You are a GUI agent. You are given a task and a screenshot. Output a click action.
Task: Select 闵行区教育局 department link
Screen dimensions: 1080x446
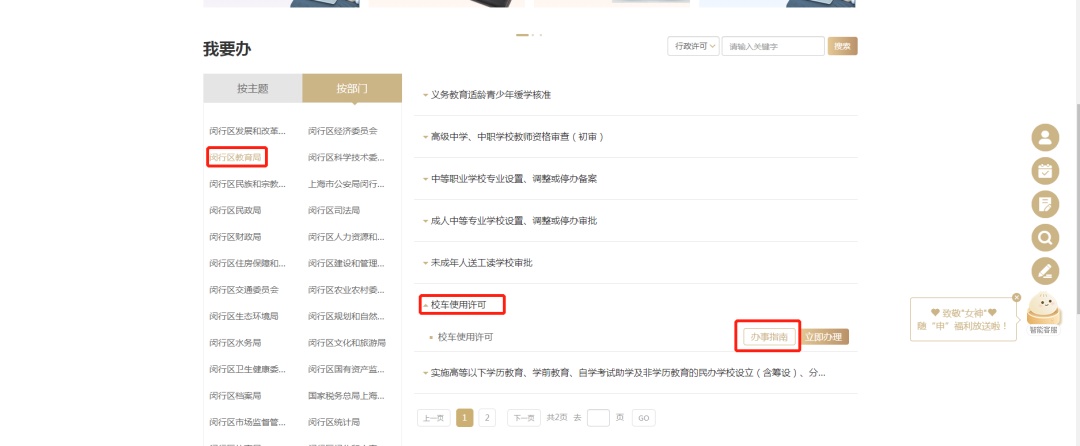(236, 157)
